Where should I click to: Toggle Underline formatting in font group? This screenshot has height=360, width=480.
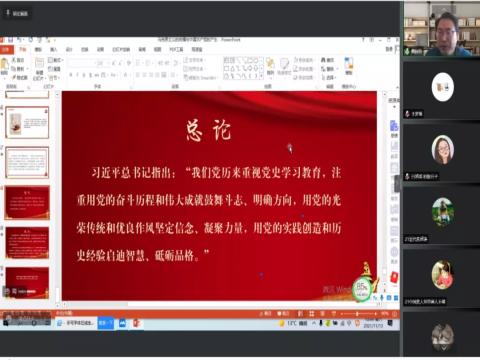pyautogui.click(x=84, y=75)
